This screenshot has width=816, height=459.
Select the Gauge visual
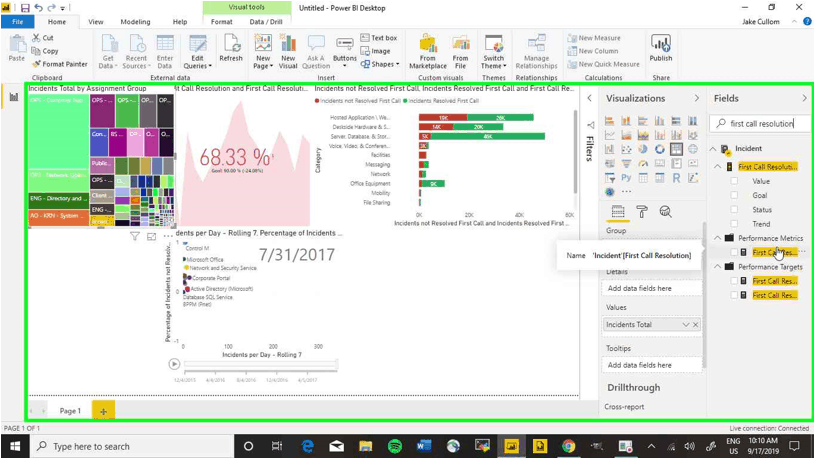point(643,163)
